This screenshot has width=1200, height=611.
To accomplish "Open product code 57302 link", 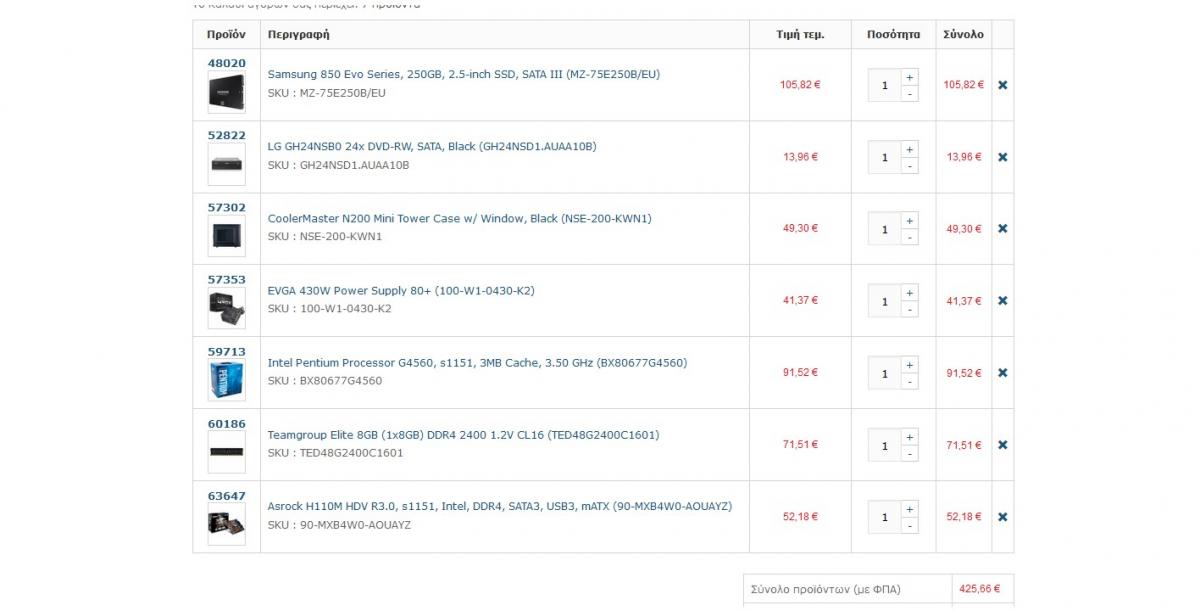I will point(226,207).
